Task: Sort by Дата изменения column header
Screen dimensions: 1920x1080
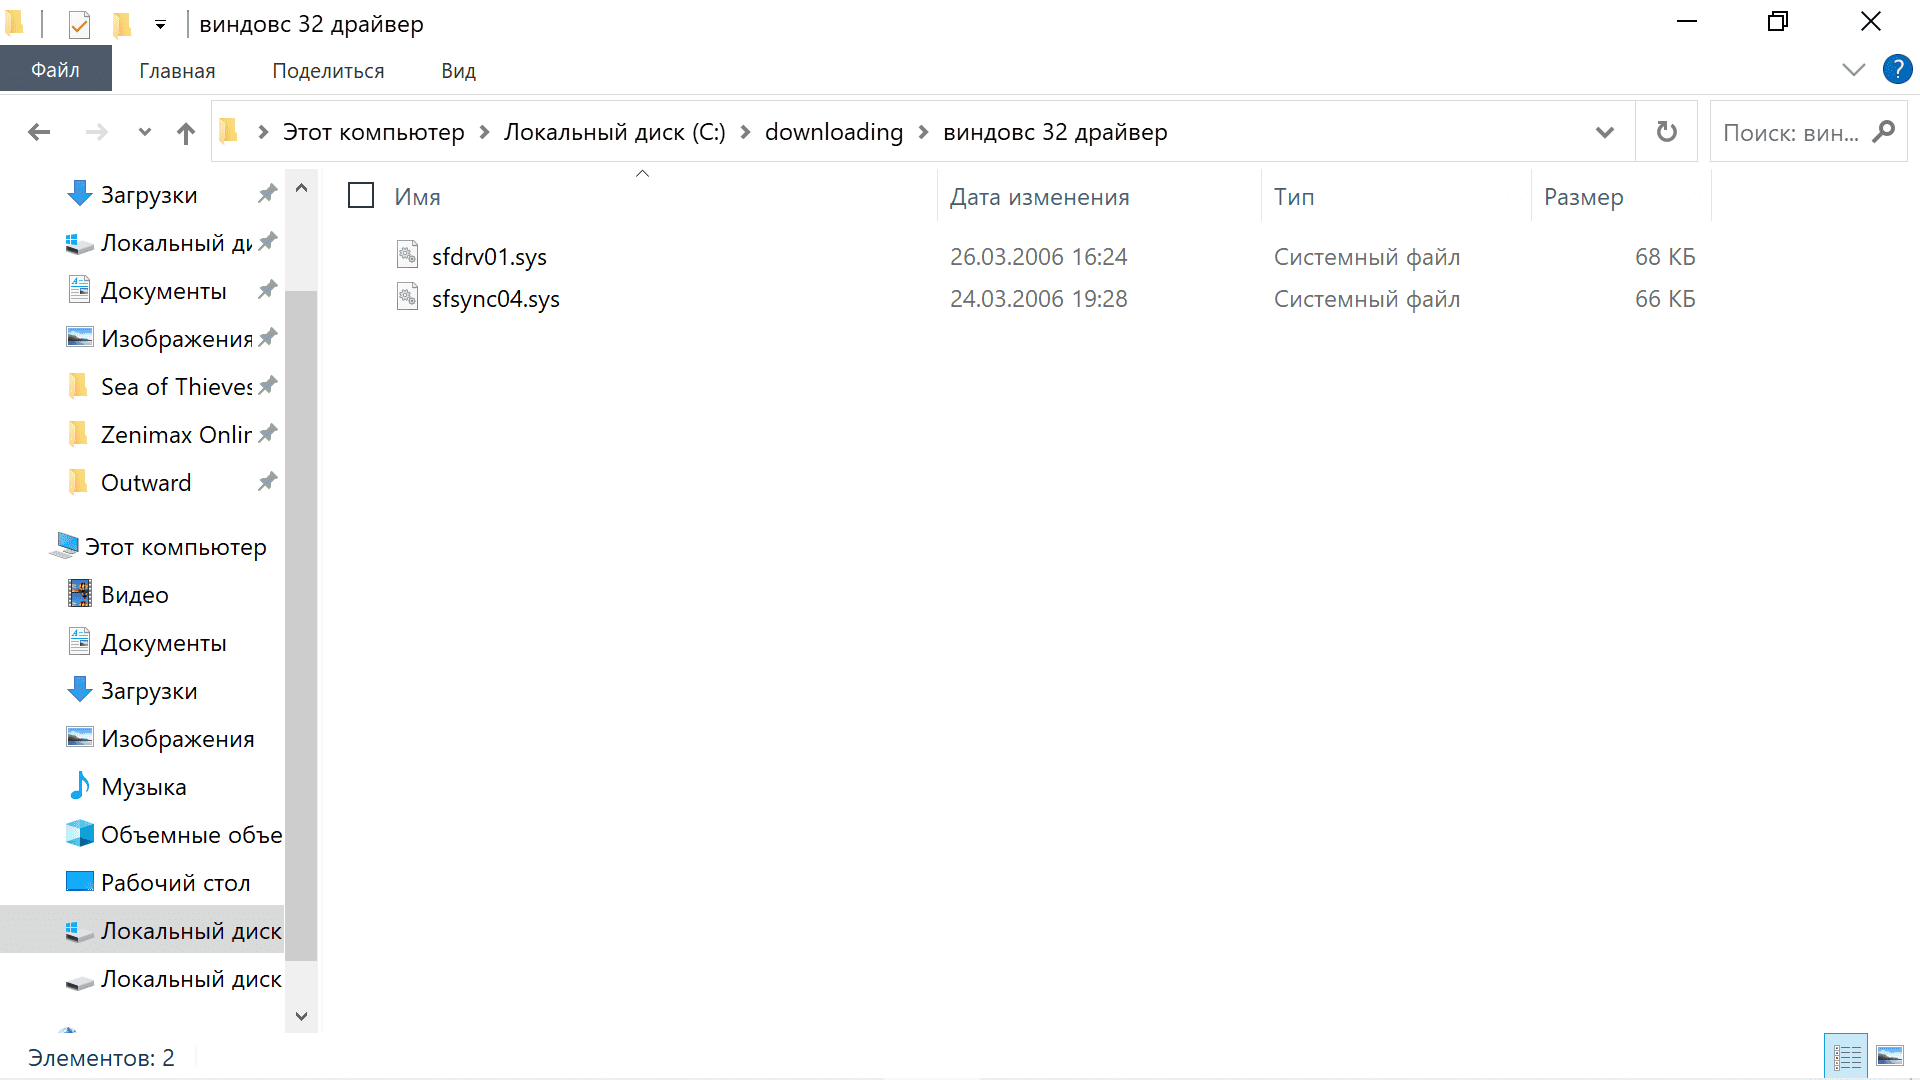Action: pyautogui.click(x=1039, y=197)
